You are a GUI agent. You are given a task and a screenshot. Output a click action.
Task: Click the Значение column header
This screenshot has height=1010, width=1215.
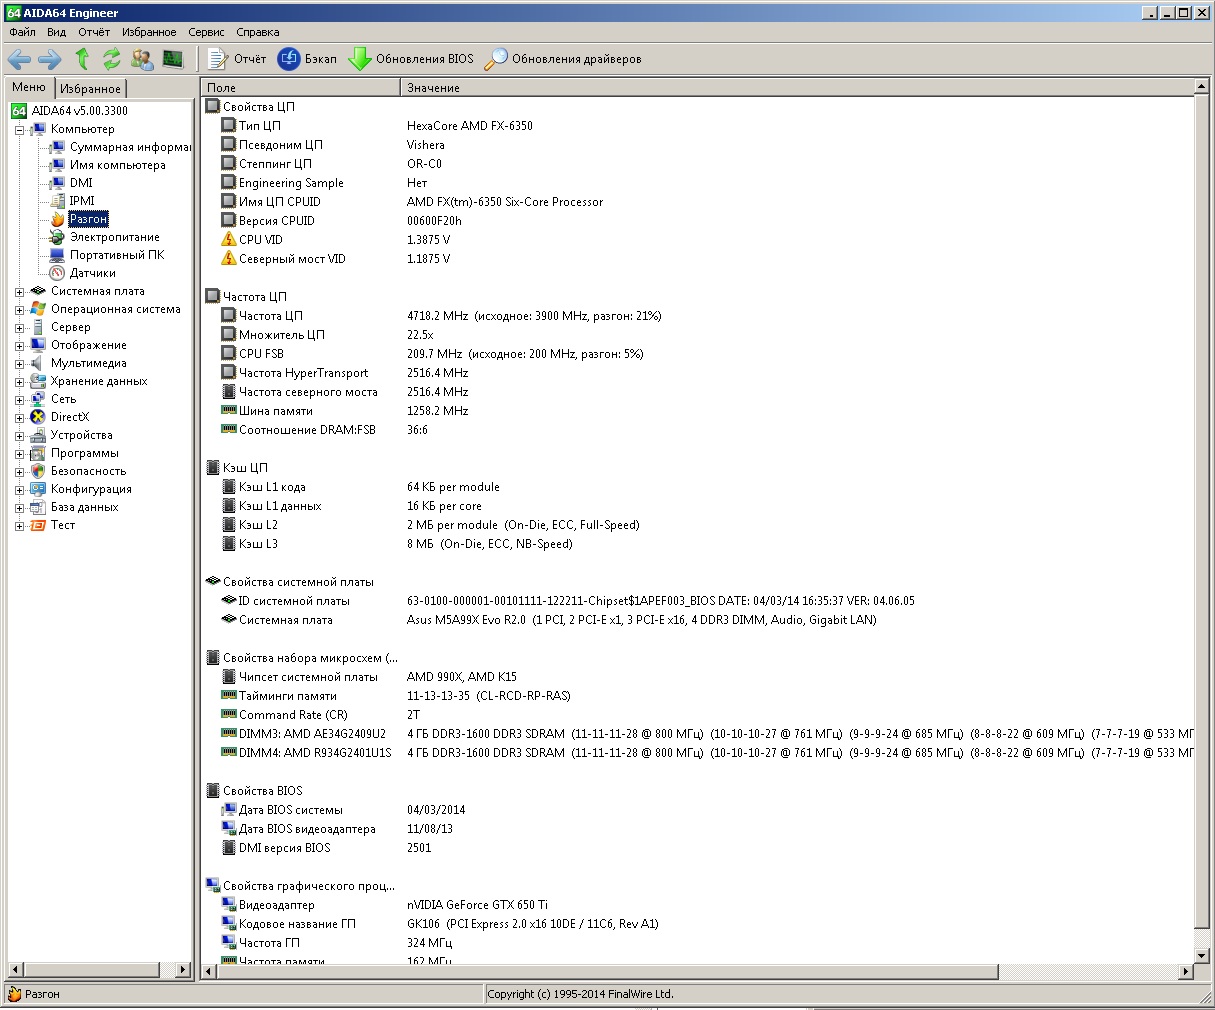pos(797,88)
